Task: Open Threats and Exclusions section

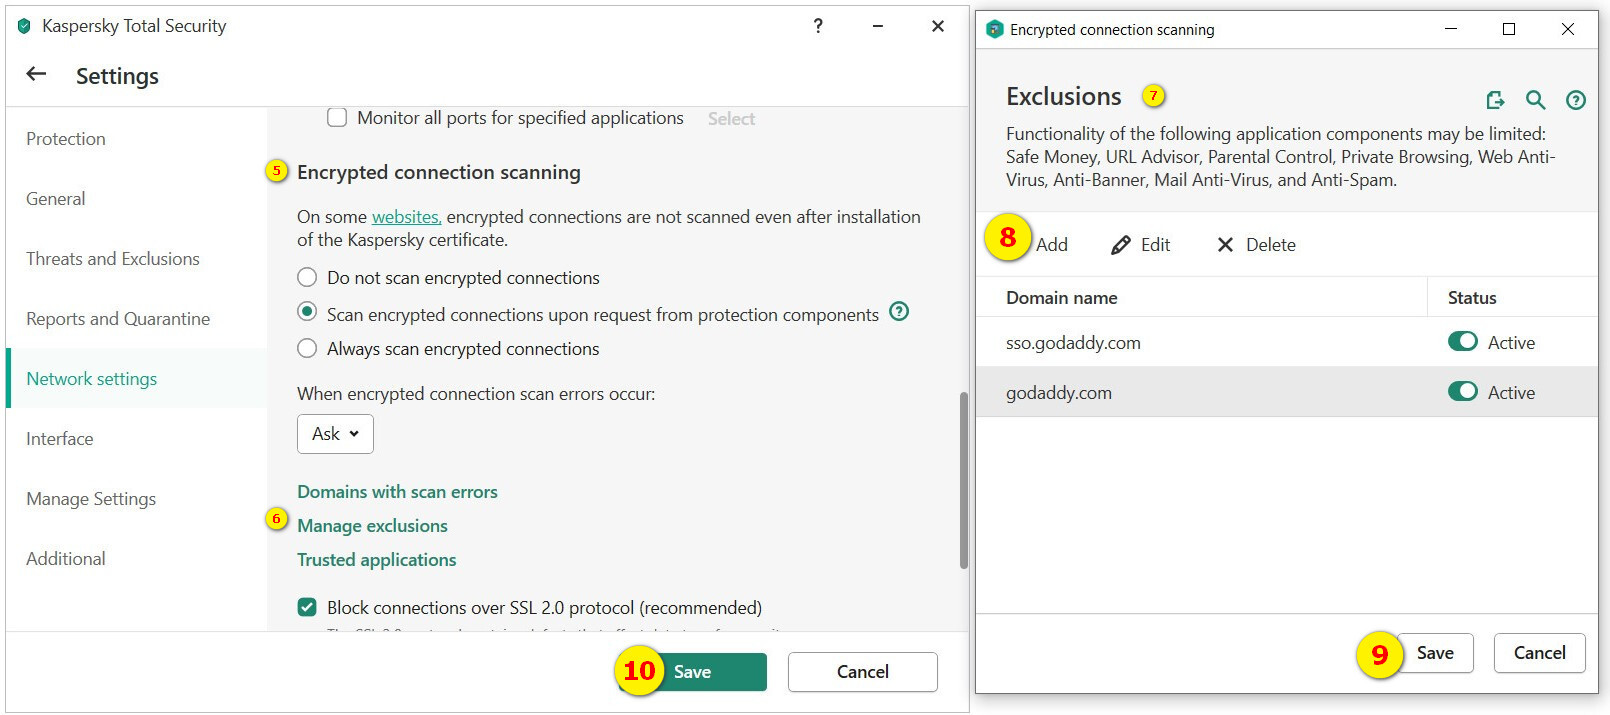Action: click(x=113, y=259)
